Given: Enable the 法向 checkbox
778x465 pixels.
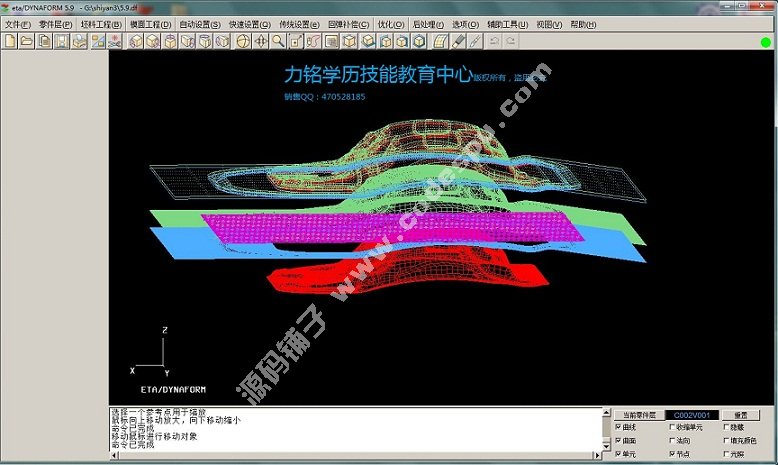Looking at the screenshot, I should pyautogui.click(x=672, y=440).
